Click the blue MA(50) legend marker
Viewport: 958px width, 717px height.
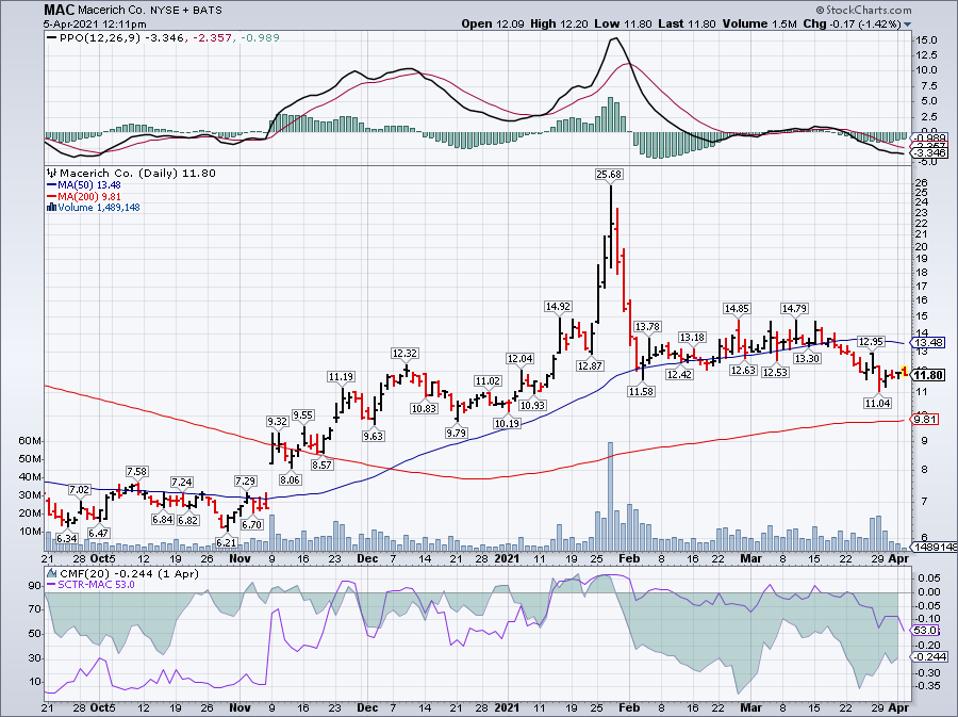tap(51, 185)
